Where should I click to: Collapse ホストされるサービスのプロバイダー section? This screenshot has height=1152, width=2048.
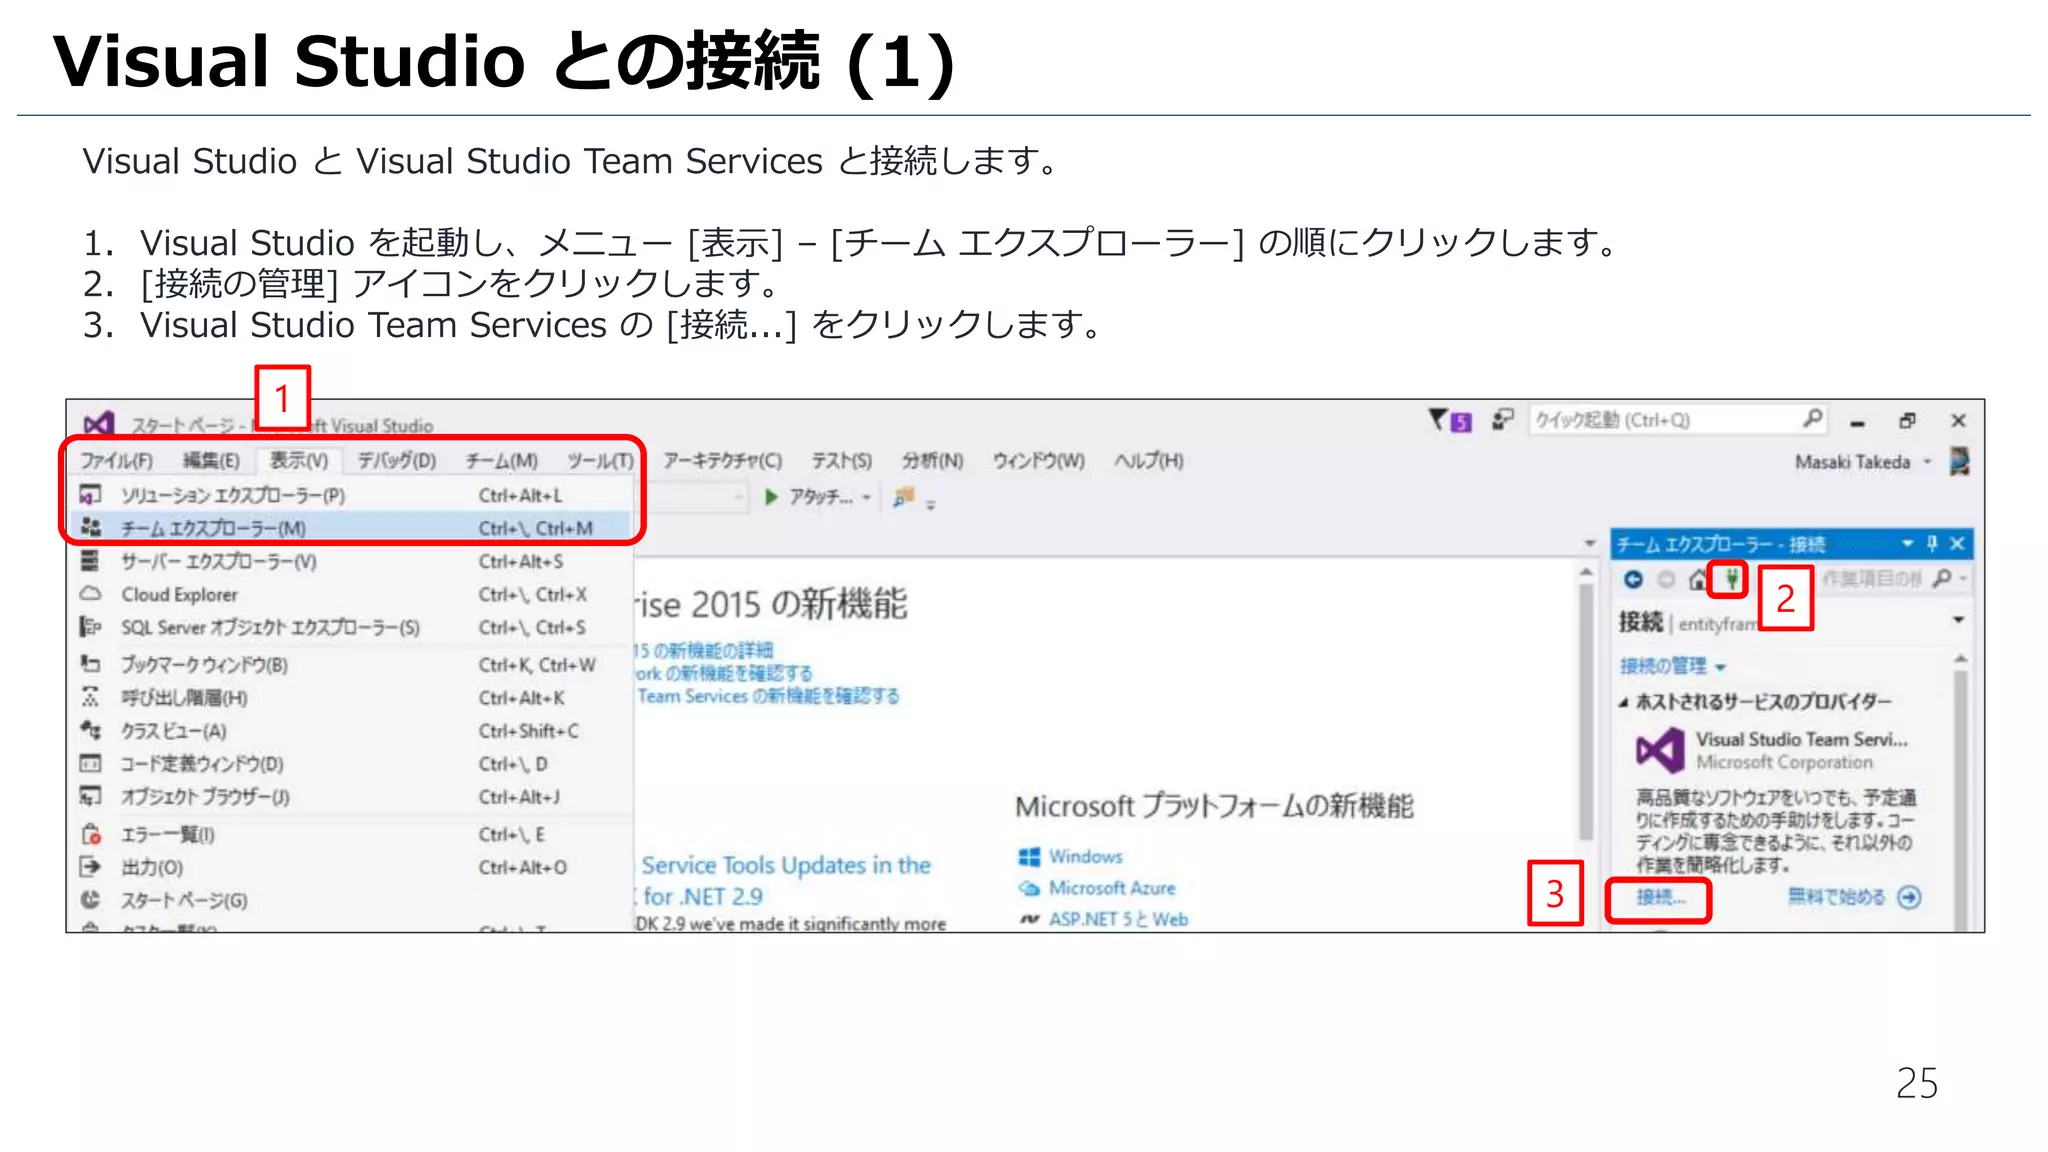pos(1624,702)
